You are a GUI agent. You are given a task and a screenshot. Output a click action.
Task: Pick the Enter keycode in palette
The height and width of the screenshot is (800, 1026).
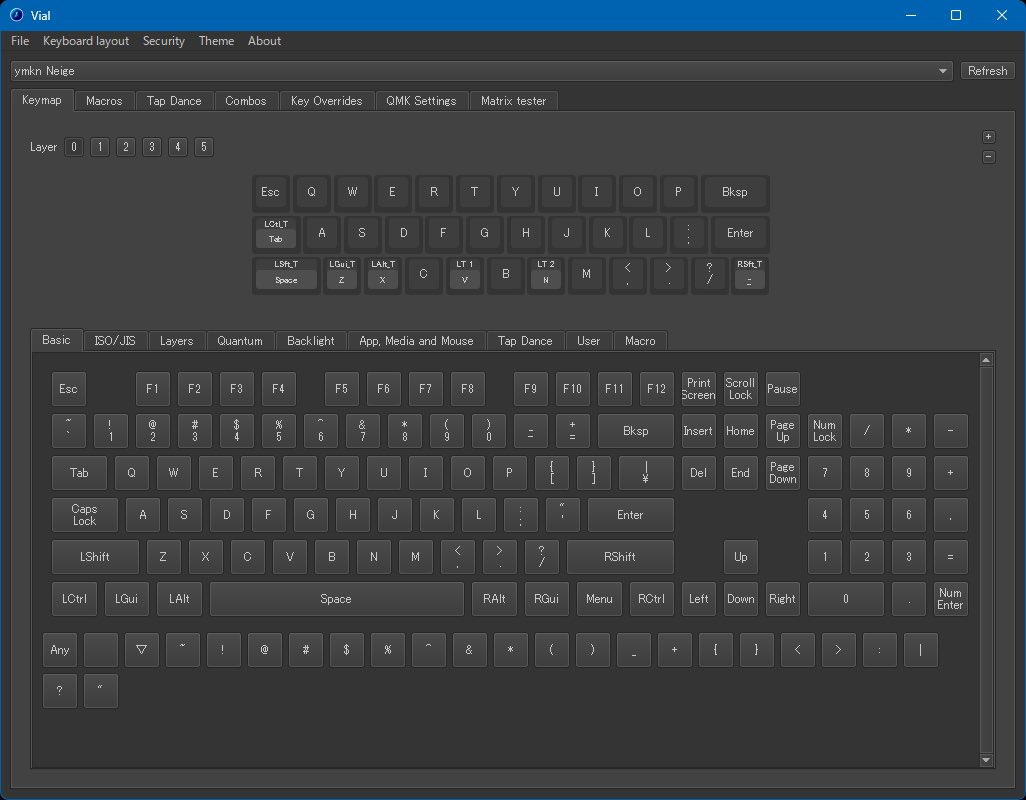630,515
